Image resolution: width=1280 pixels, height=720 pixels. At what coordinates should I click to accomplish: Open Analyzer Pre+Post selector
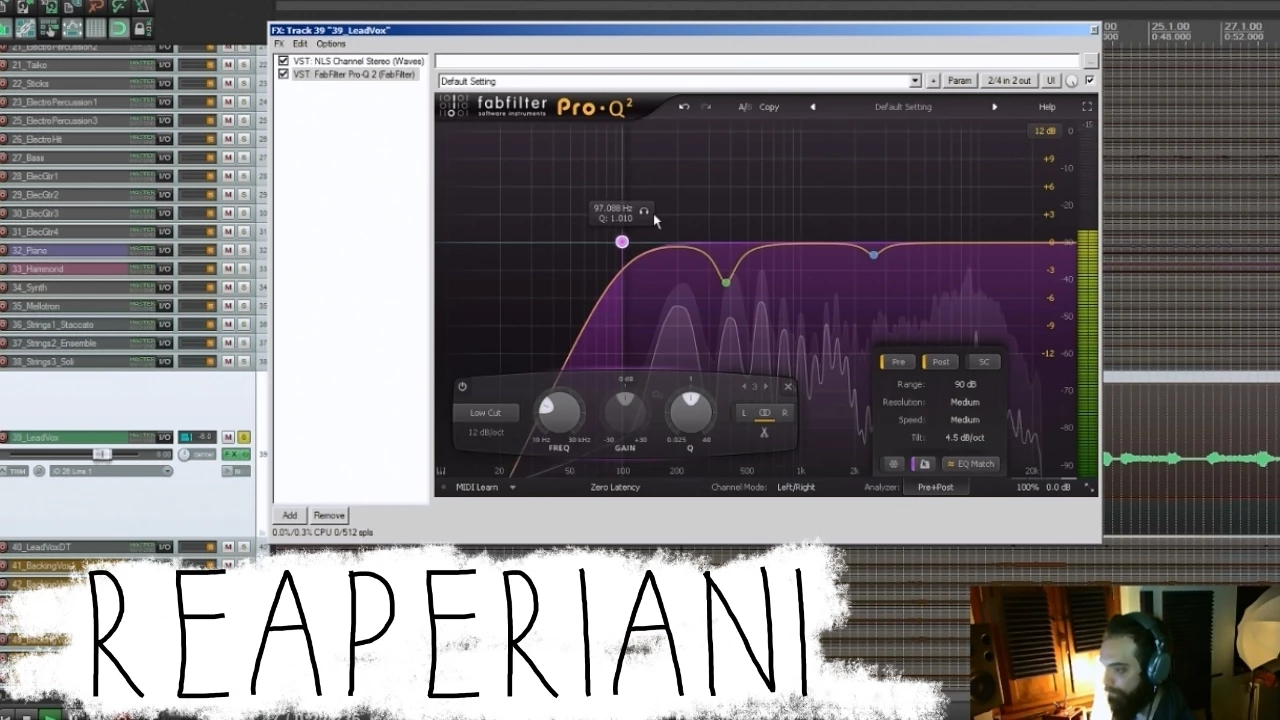(x=935, y=488)
